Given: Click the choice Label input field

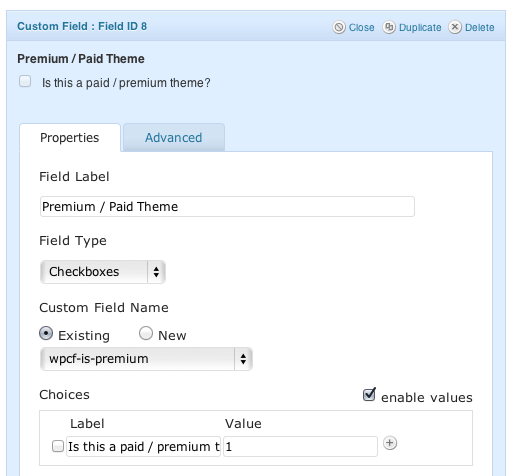Looking at the screenshot, I should coord(143,446).
